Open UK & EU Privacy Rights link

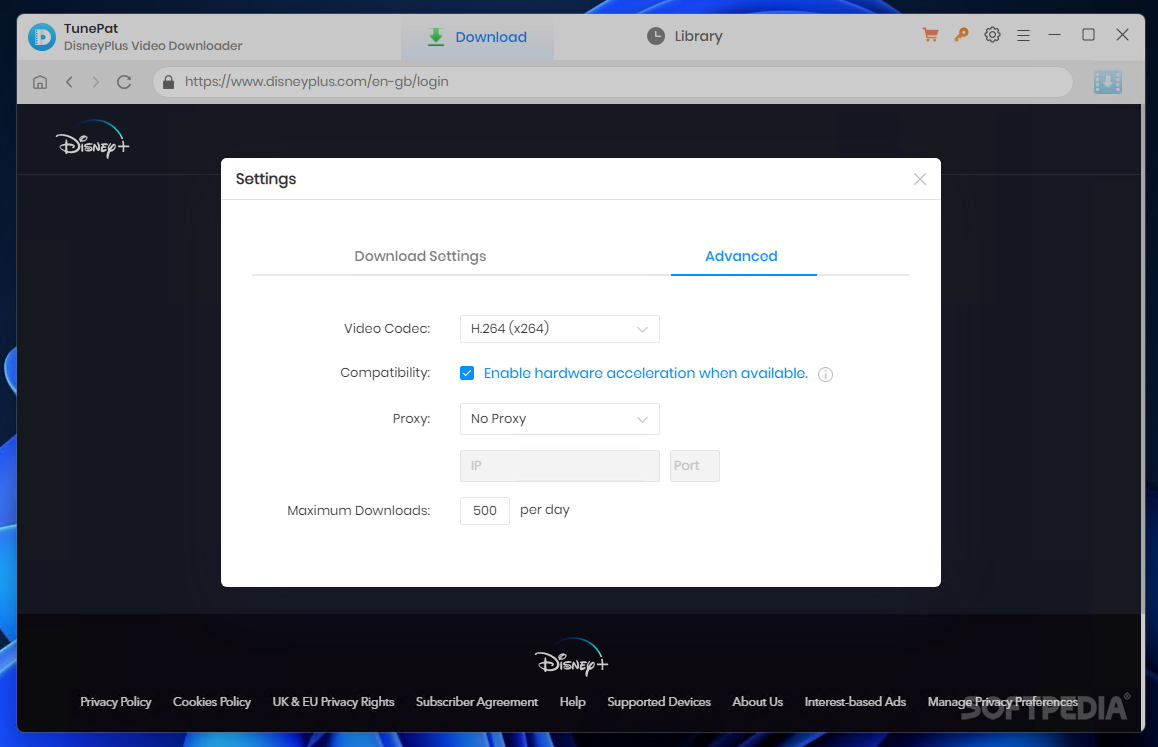click(333, 702)
